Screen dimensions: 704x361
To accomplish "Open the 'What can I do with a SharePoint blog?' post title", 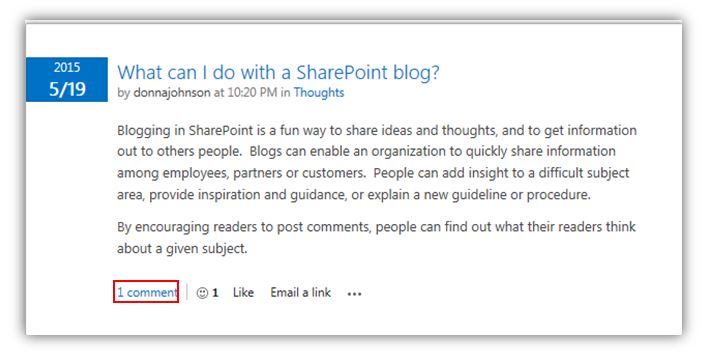I will click(x=278, y=72).
